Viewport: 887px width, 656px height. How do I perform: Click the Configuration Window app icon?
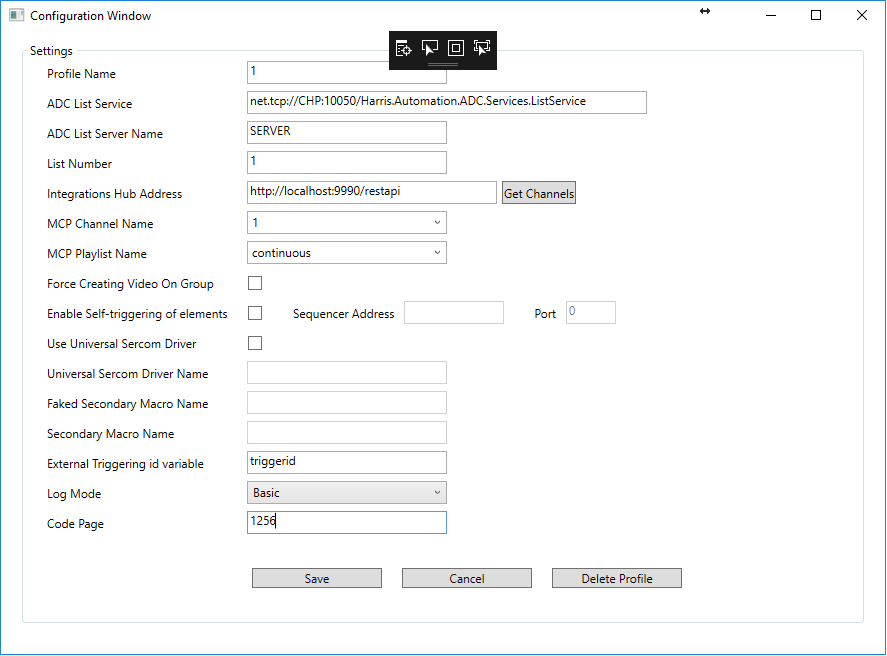click(x=16, y=16)
